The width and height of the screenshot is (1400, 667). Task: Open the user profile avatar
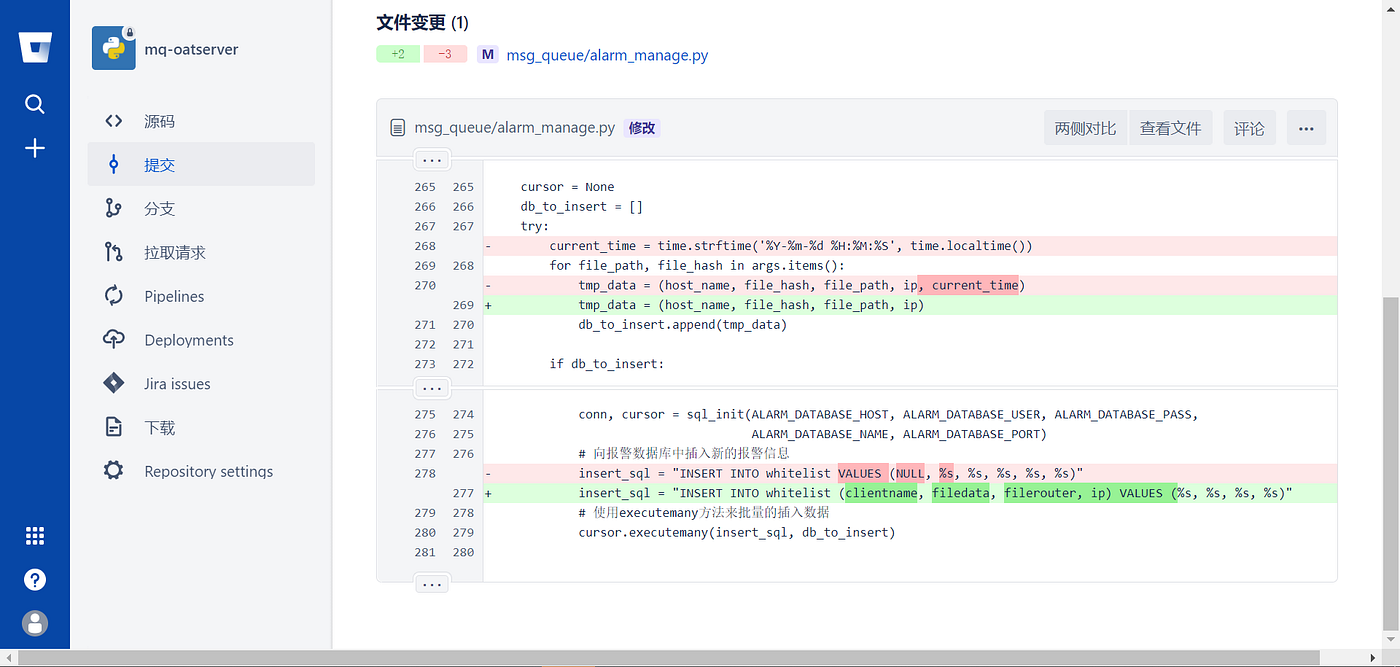(x=34, y=623)
